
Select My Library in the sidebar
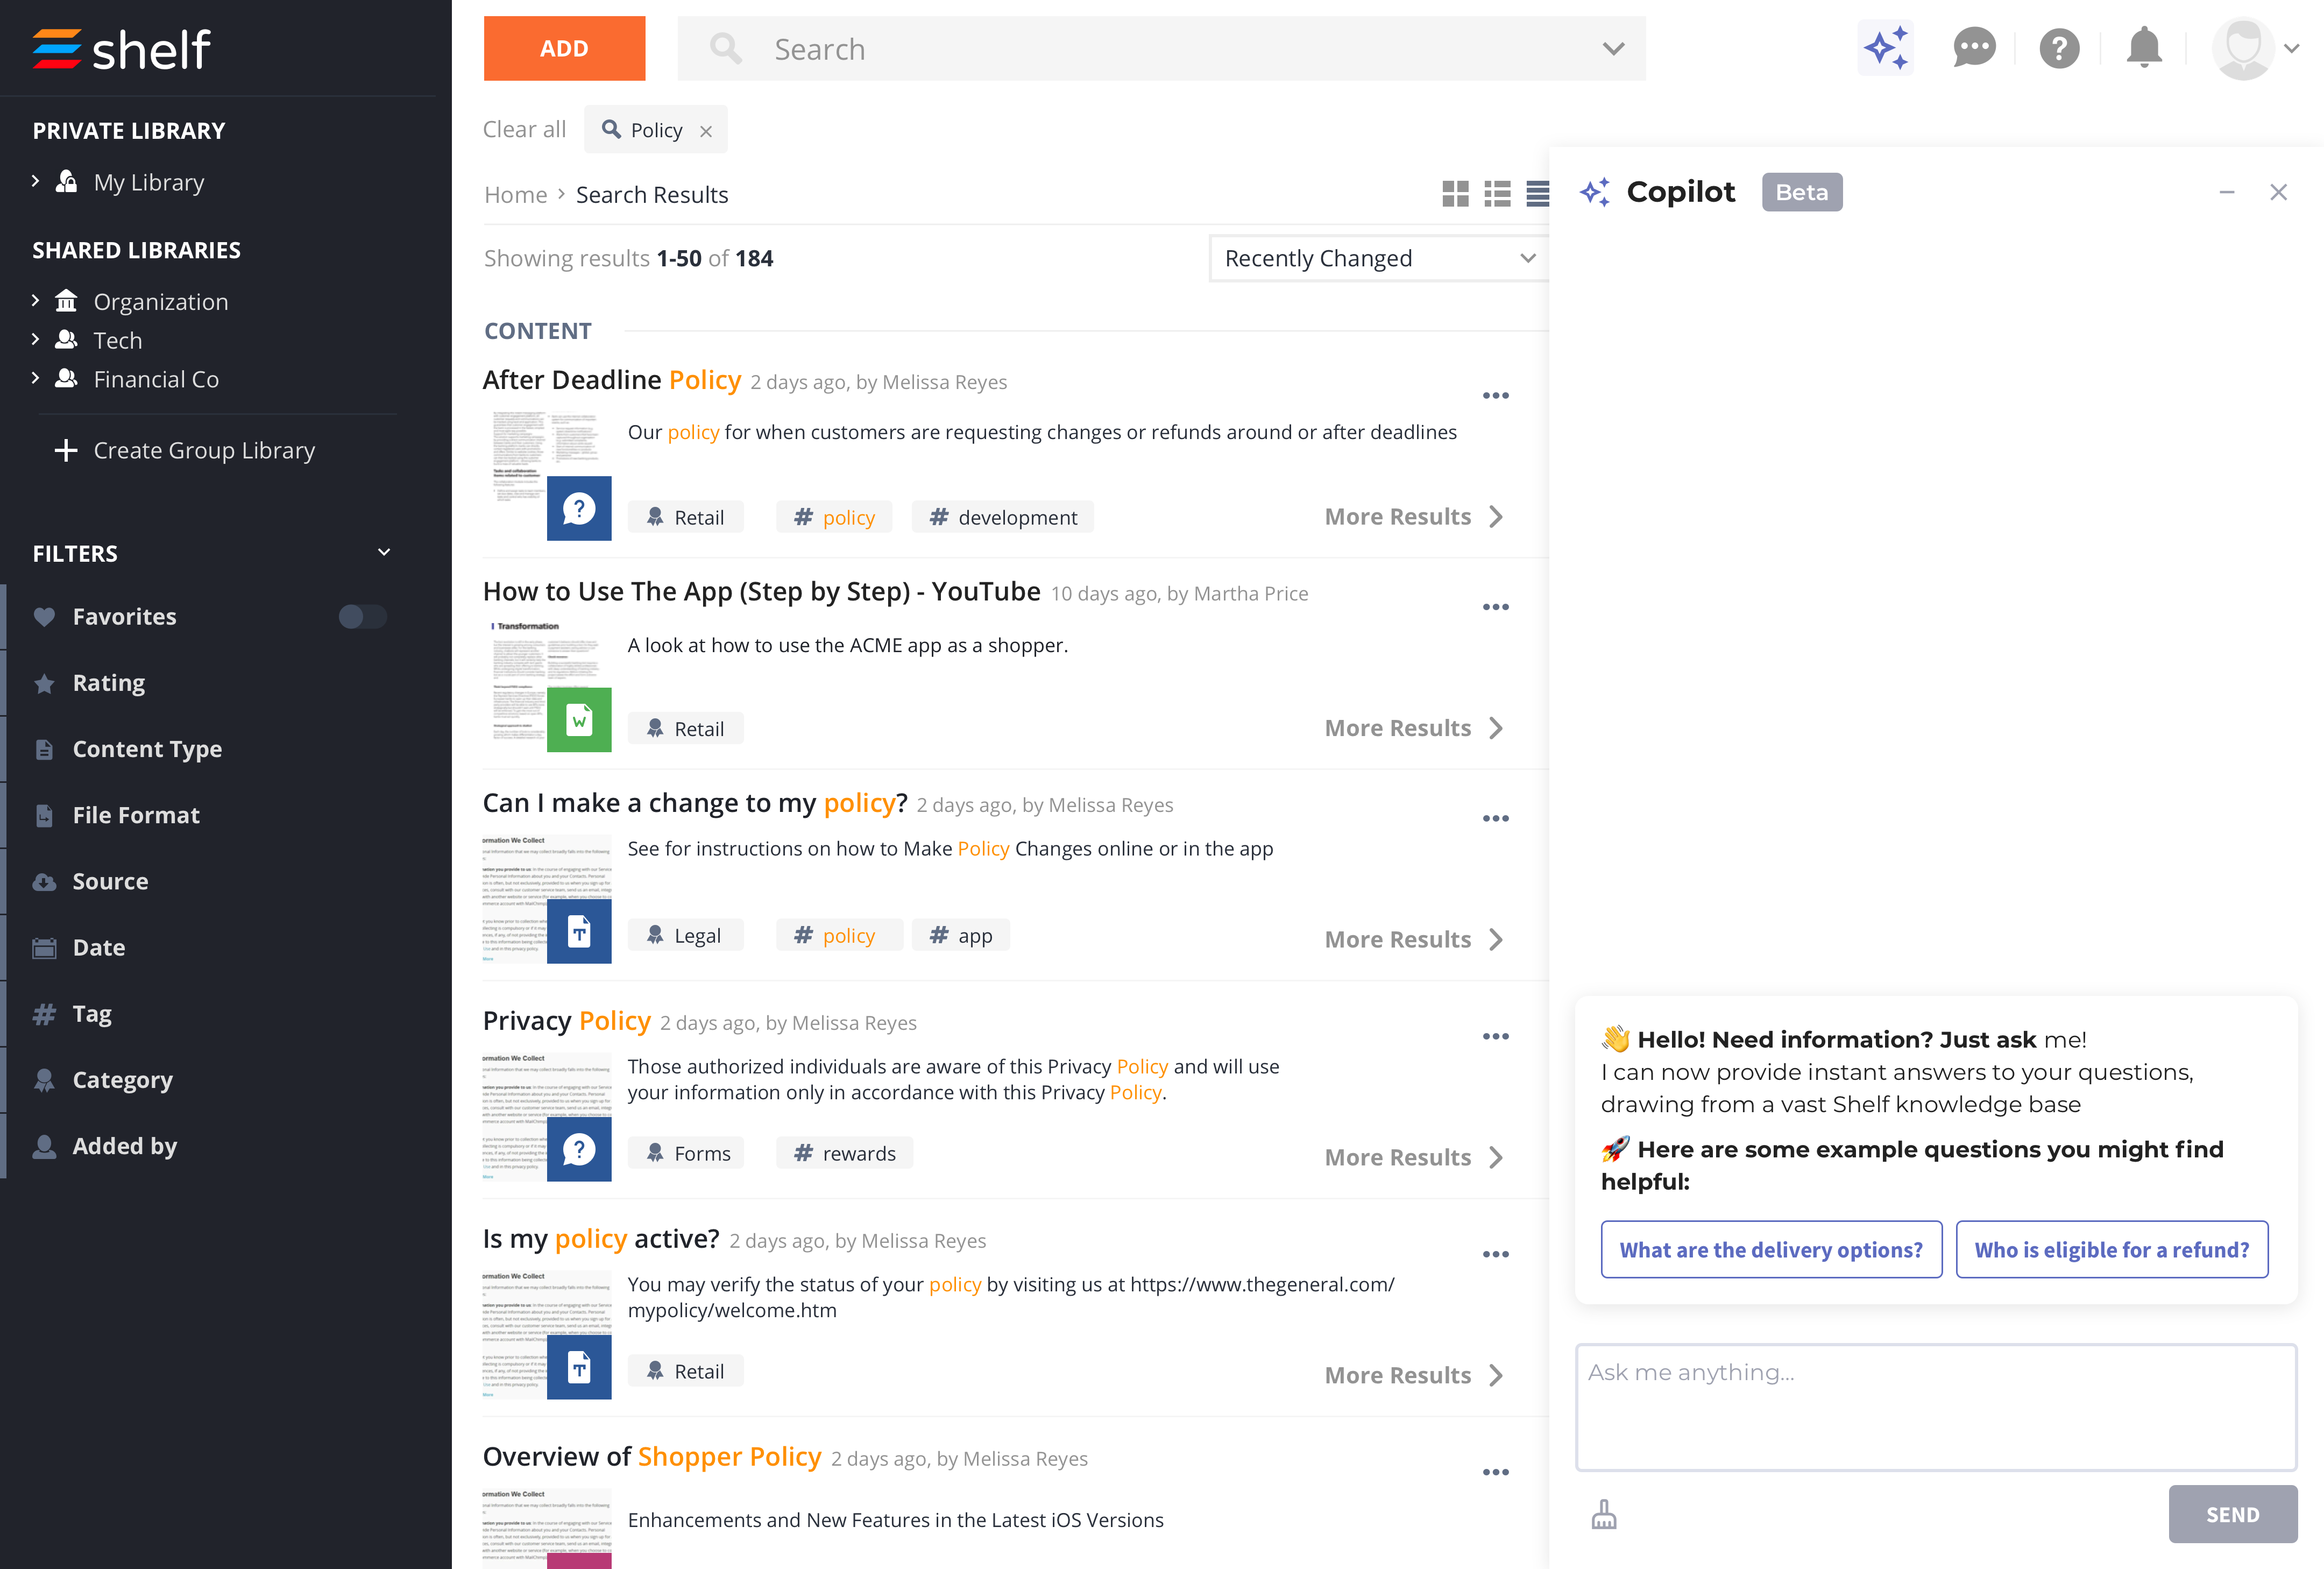148,182
